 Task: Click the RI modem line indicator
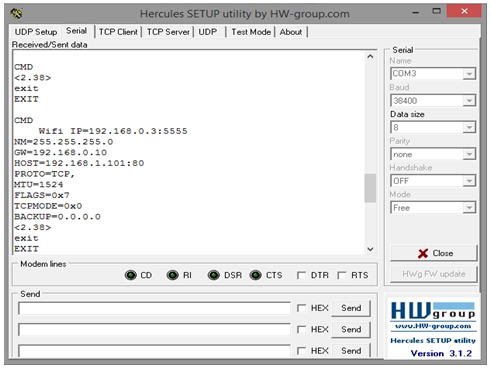click(173, 275)
